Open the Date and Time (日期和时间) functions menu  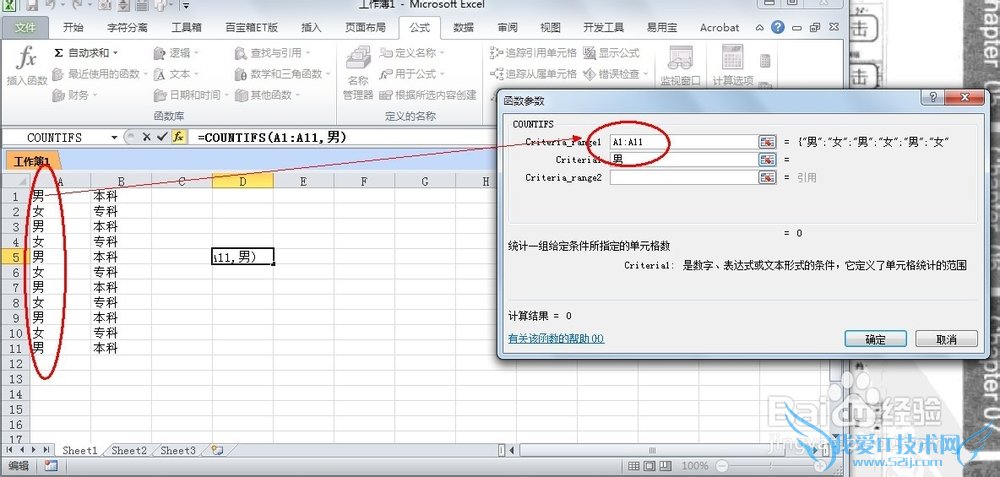191,95
